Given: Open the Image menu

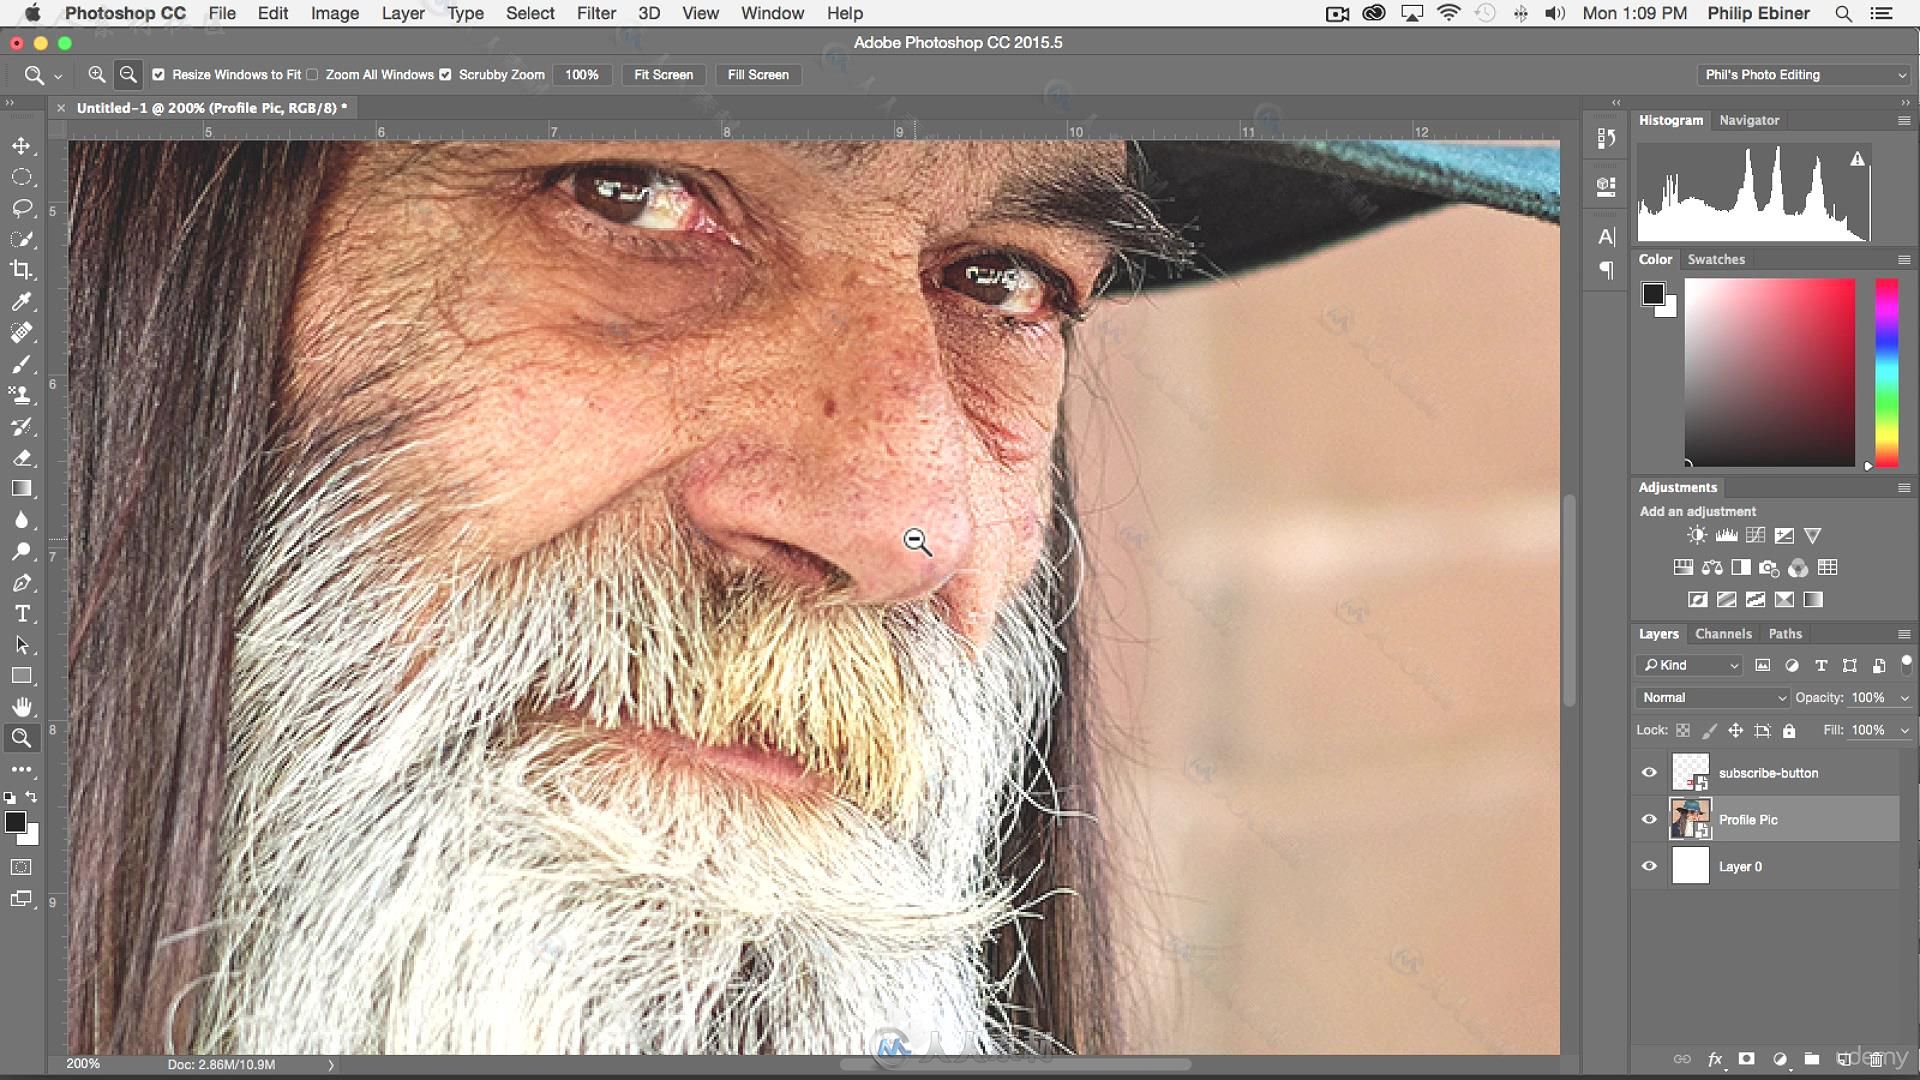Looking at the screenshot, I should pyautogui.click(x=334, y=13).
